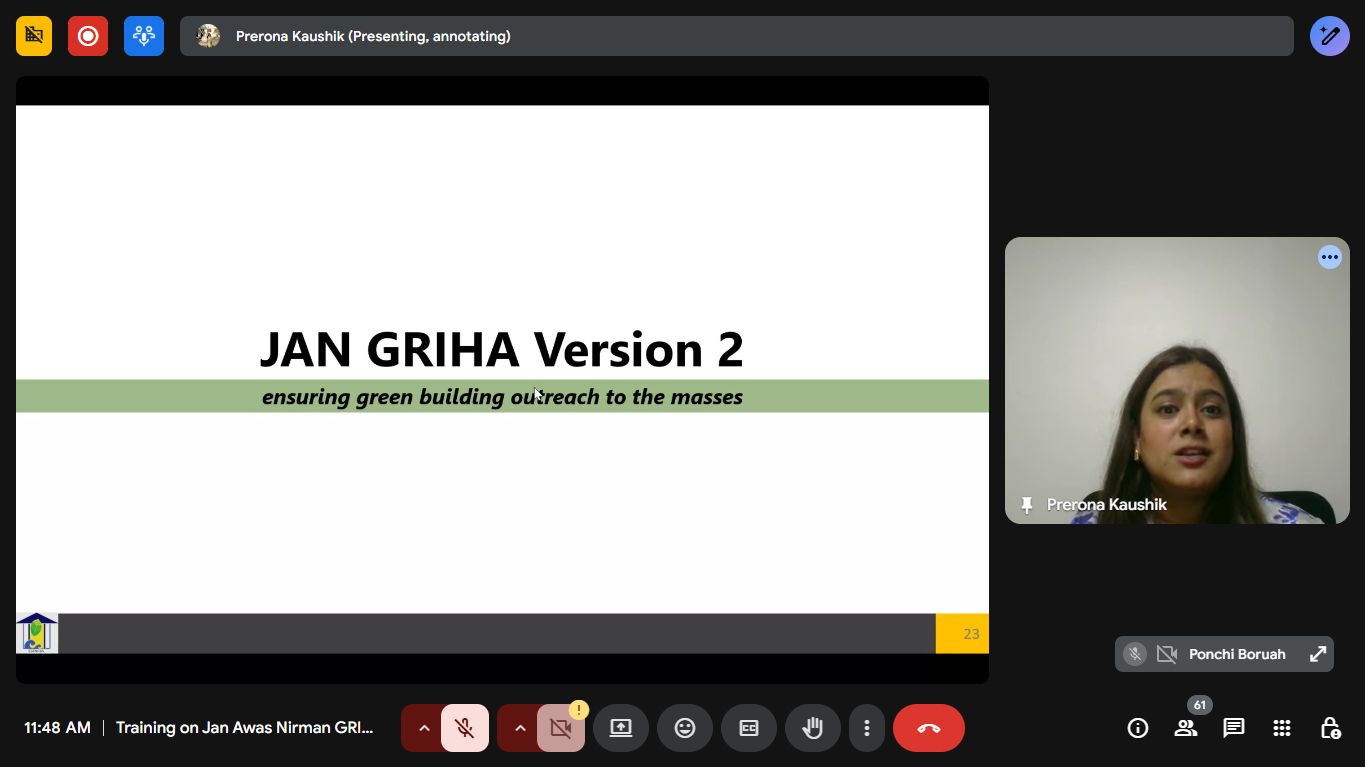The width and height of the screenshot is (1365, 767).
Task: Turn on captions with the CC button
Action: point(749,728)
